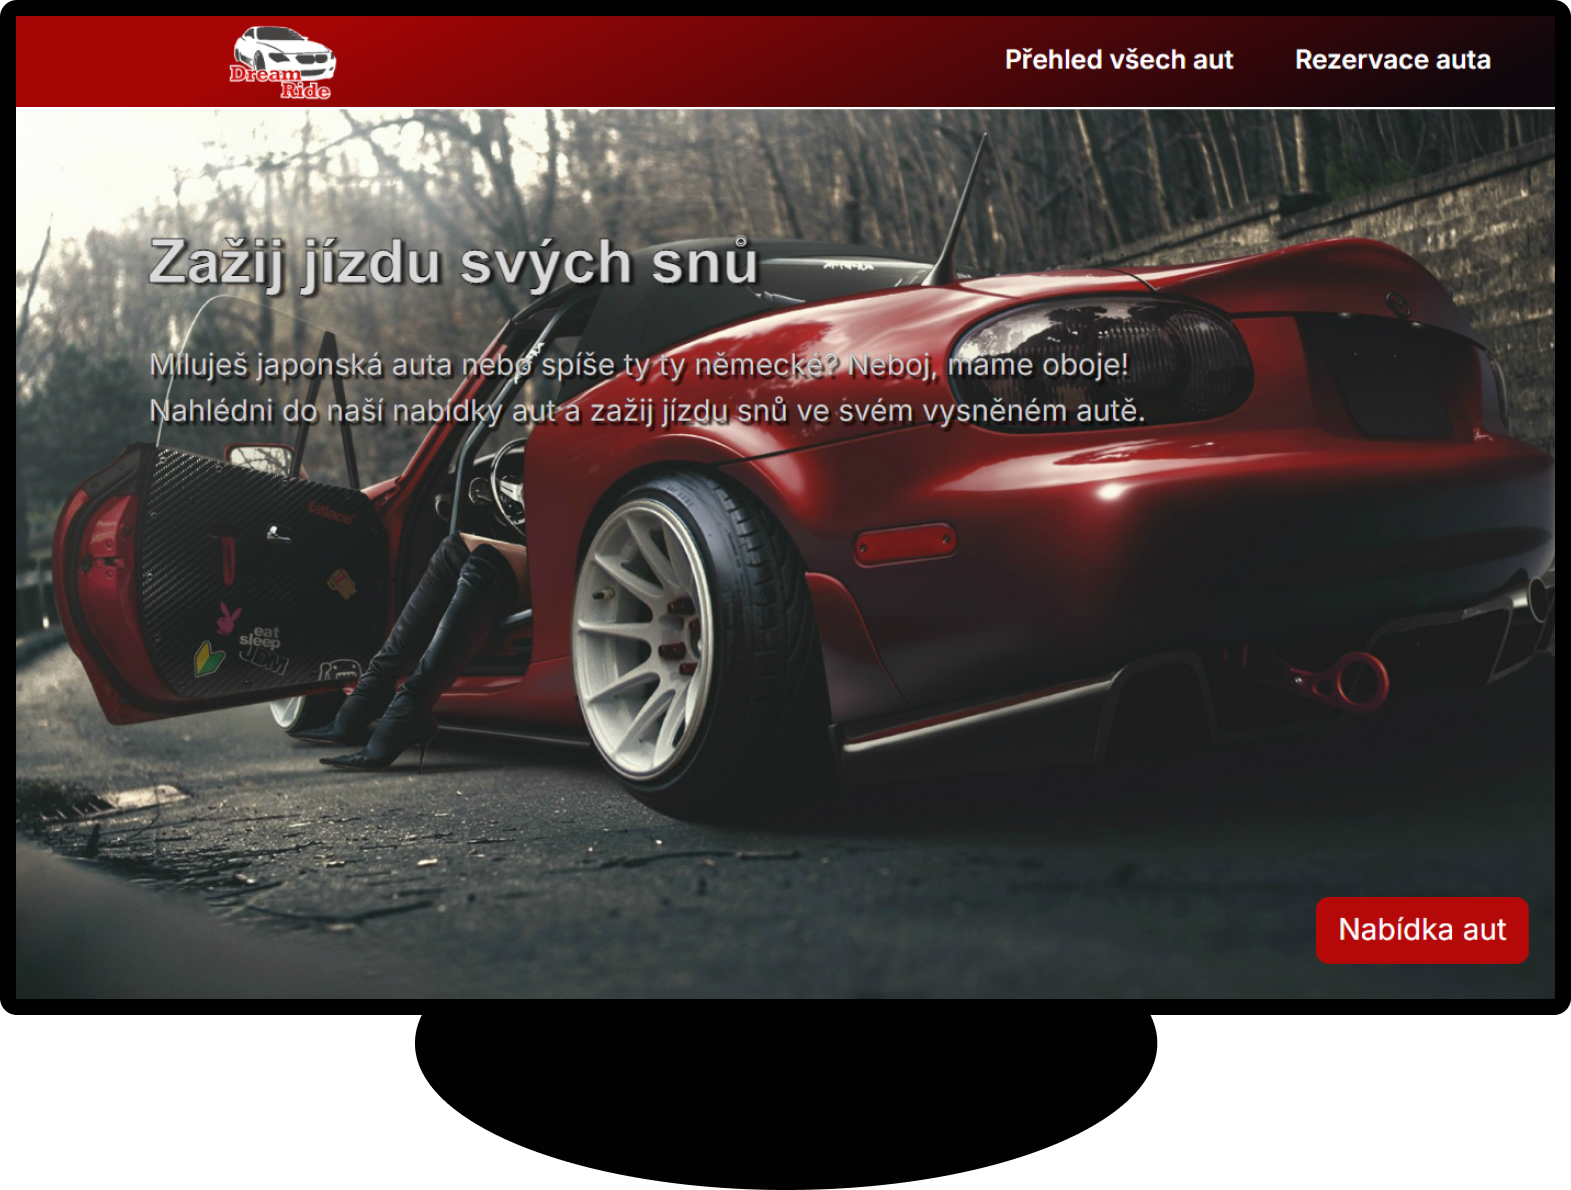
Task: Click the Nabídka aut button
Action: (x=1421, y=930)
